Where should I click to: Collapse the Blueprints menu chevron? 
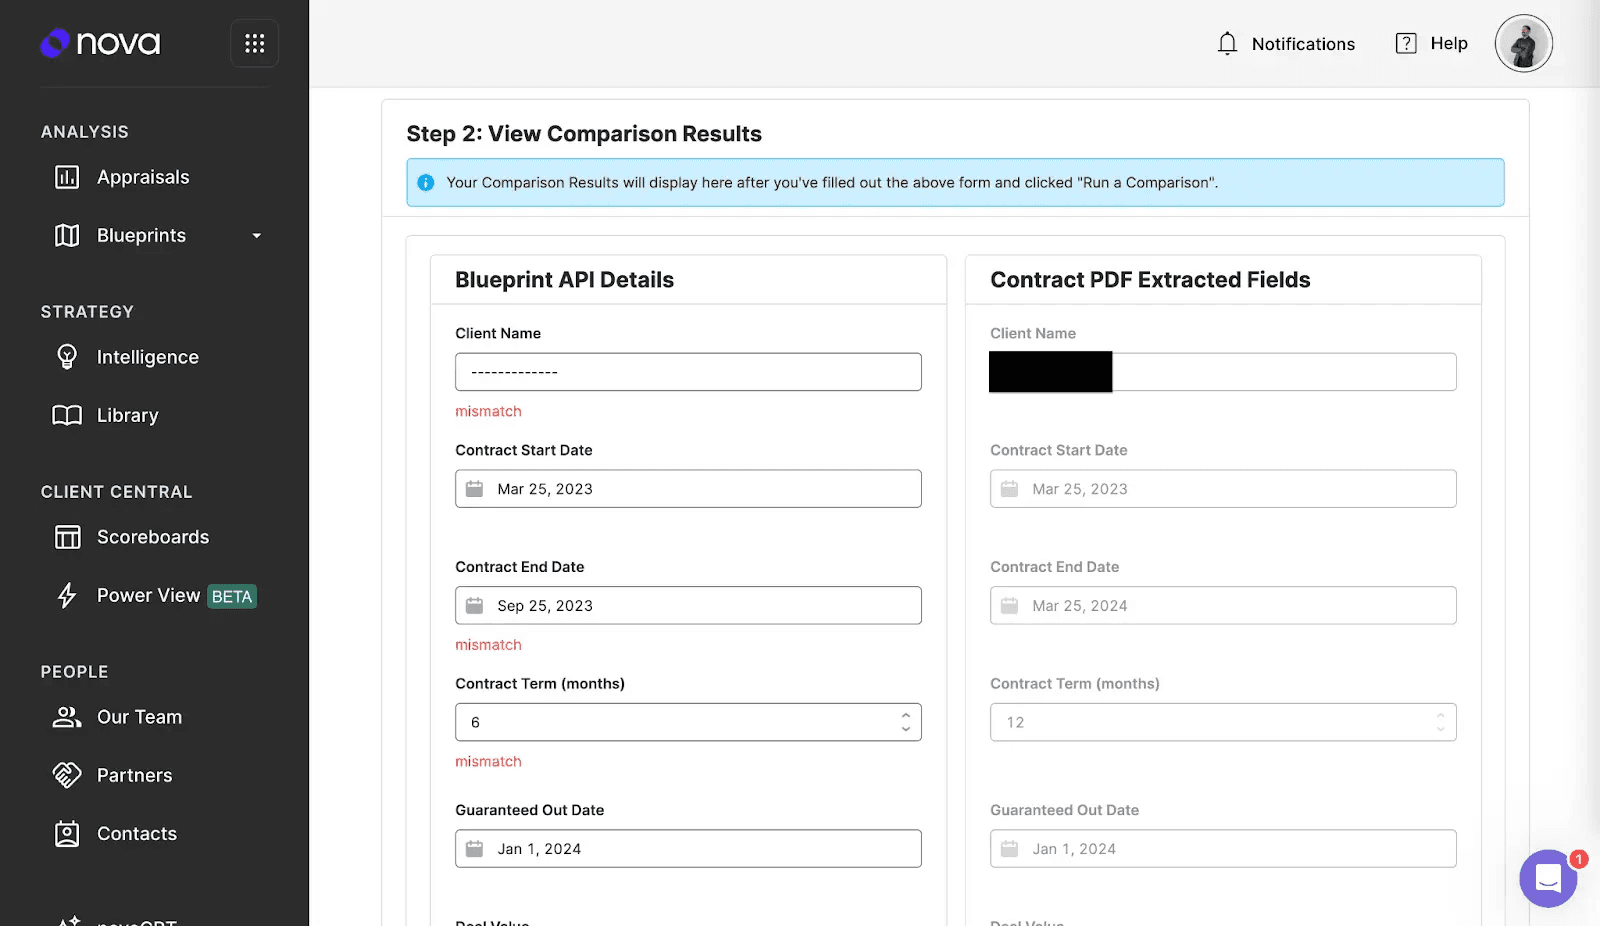coord(257,236)
